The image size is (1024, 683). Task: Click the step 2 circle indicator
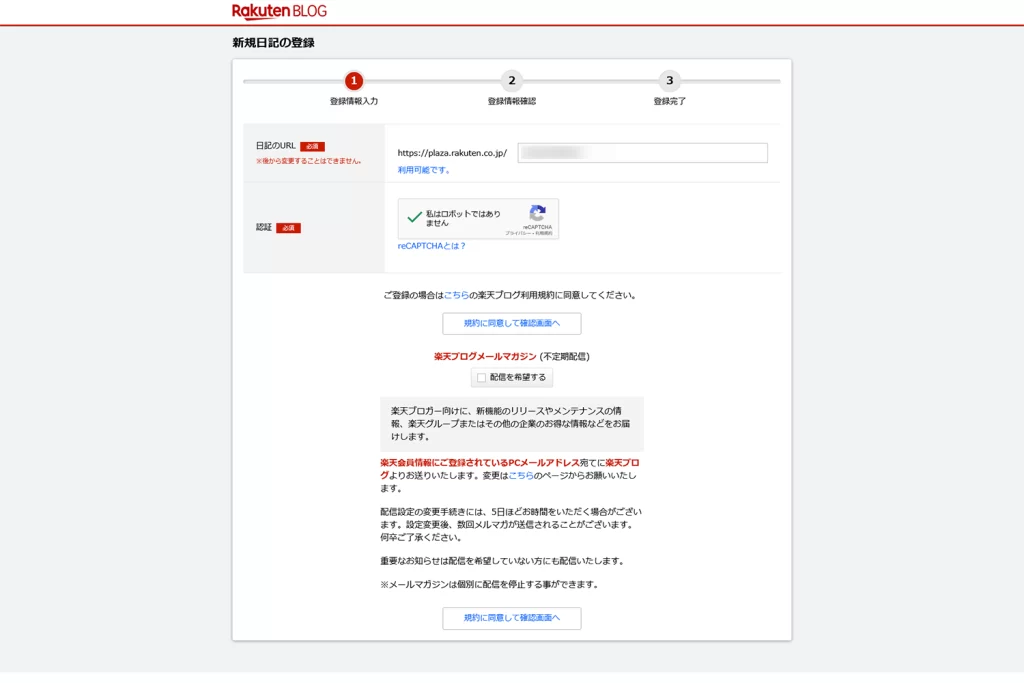(511, 81)
